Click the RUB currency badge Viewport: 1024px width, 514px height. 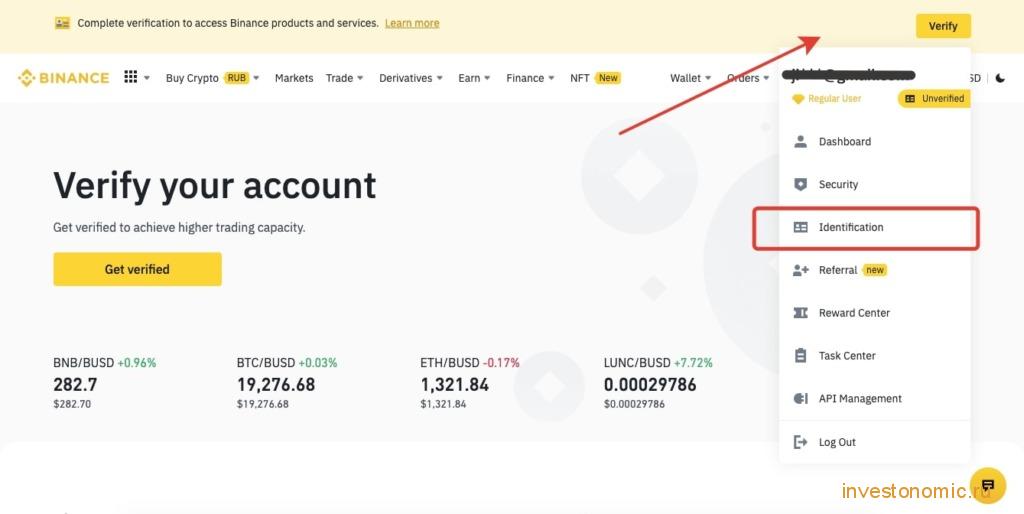click(236, 78)
